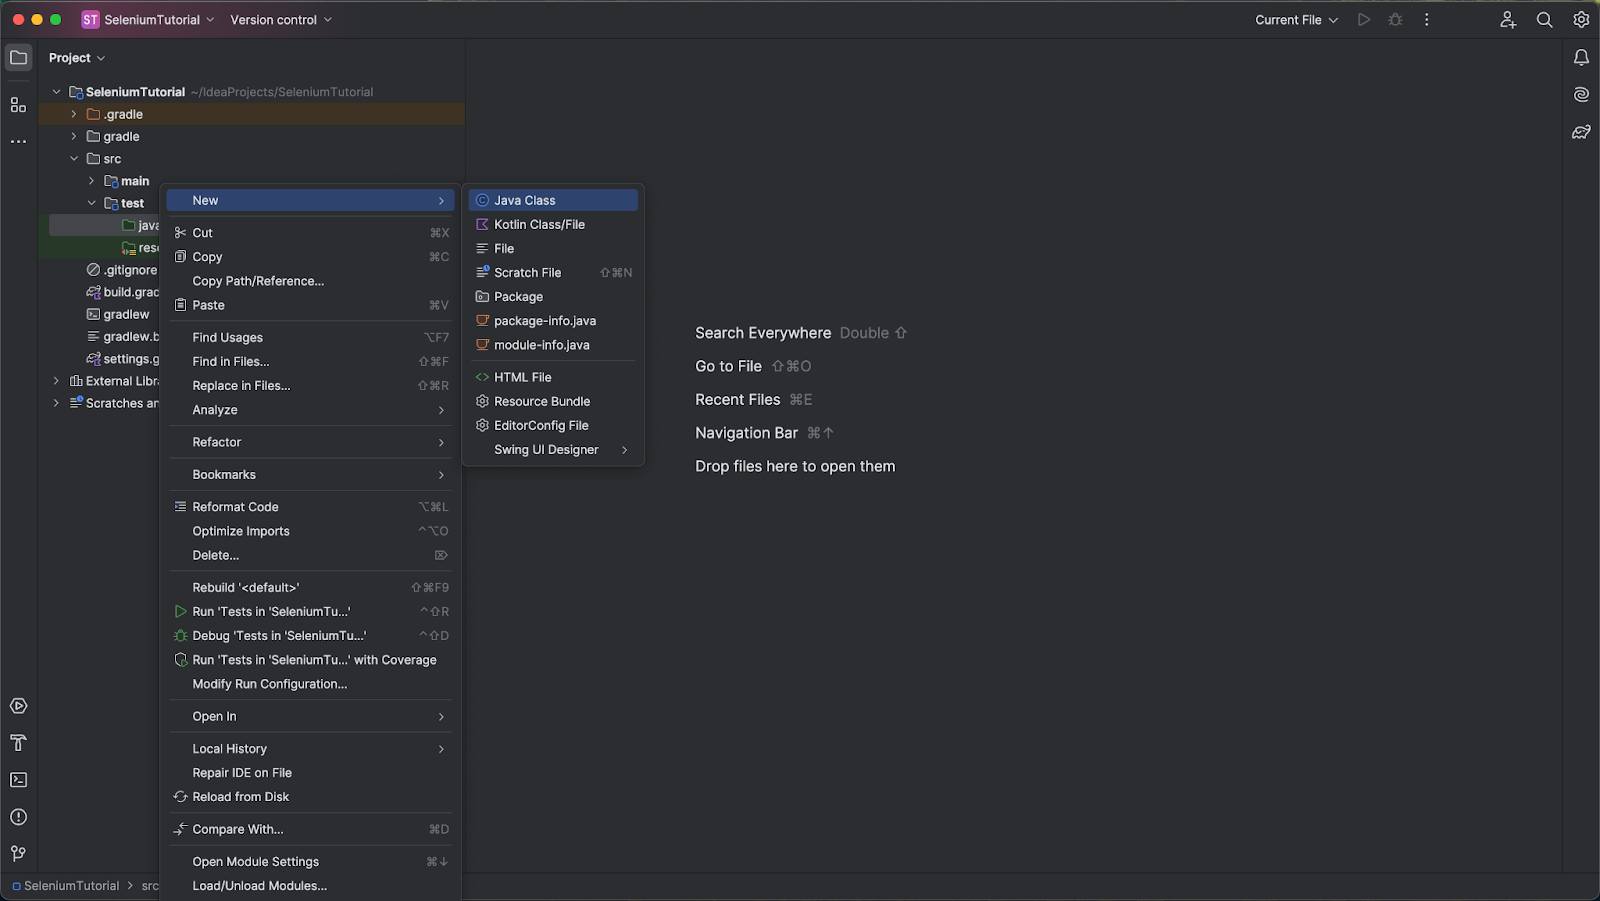Image resolution: width=1600 pixels, height=901 pixels.
Task: Select Java Class from the New submenu
Action: click(524, 199)
